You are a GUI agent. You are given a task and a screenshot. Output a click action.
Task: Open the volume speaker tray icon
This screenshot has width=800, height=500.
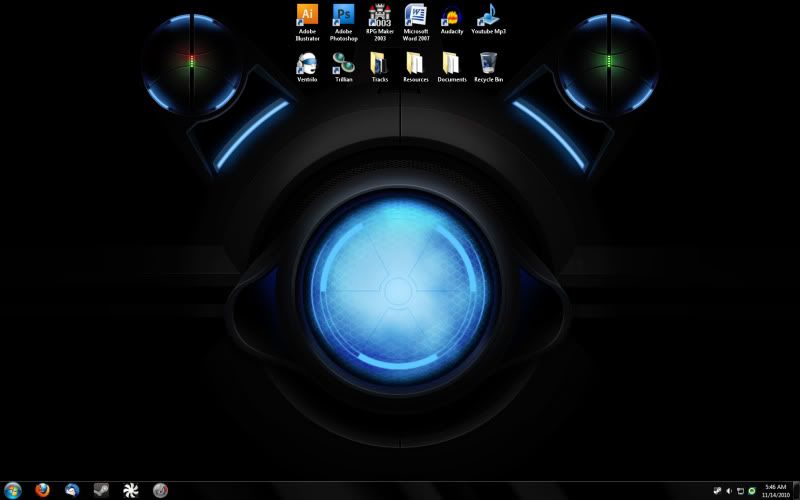click(729, 491)
